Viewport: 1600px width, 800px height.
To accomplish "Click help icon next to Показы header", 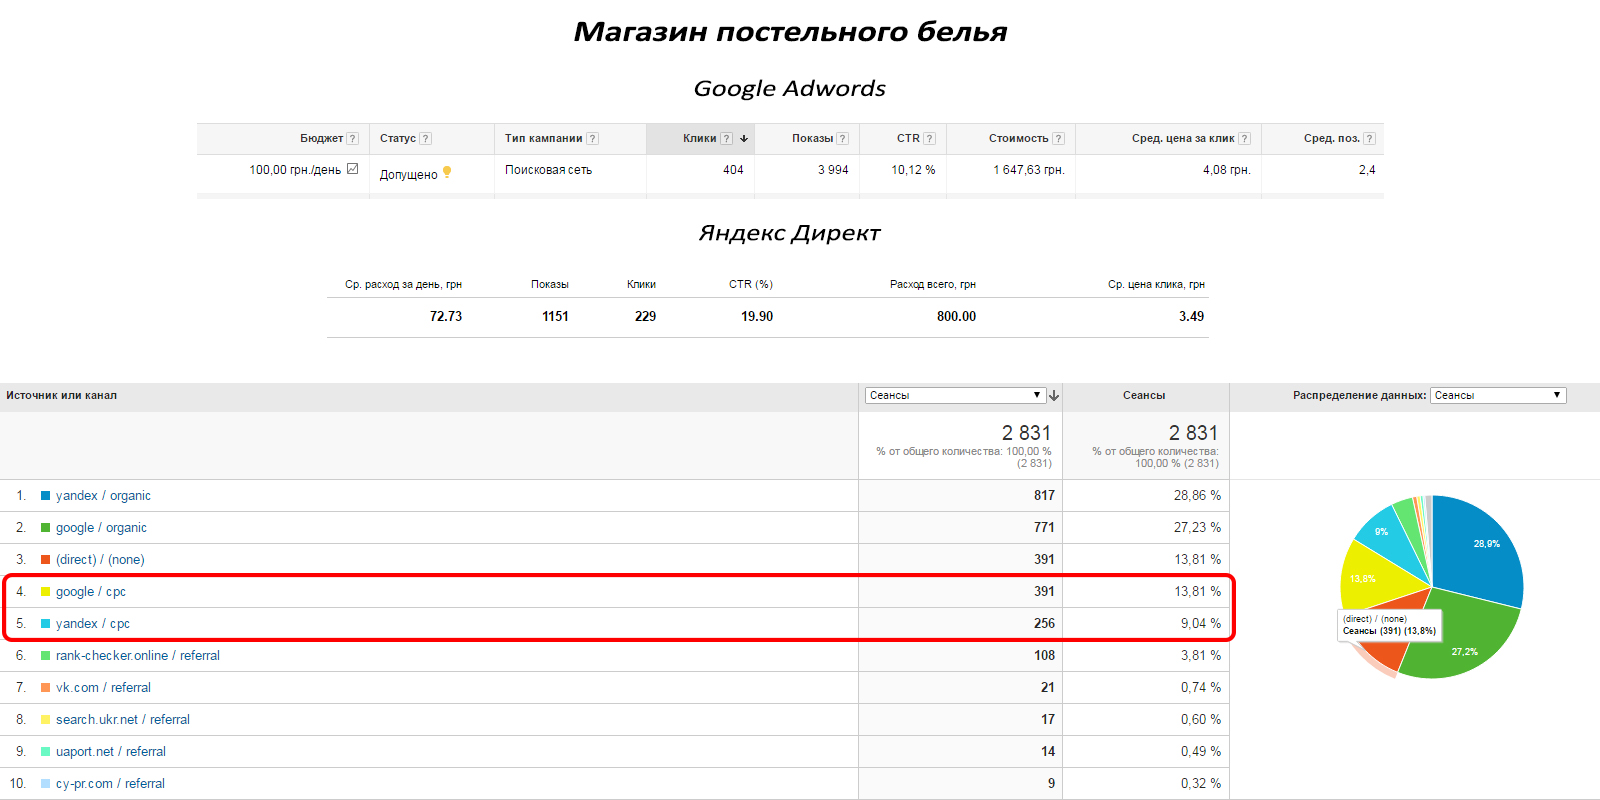I will click(842, 139).
